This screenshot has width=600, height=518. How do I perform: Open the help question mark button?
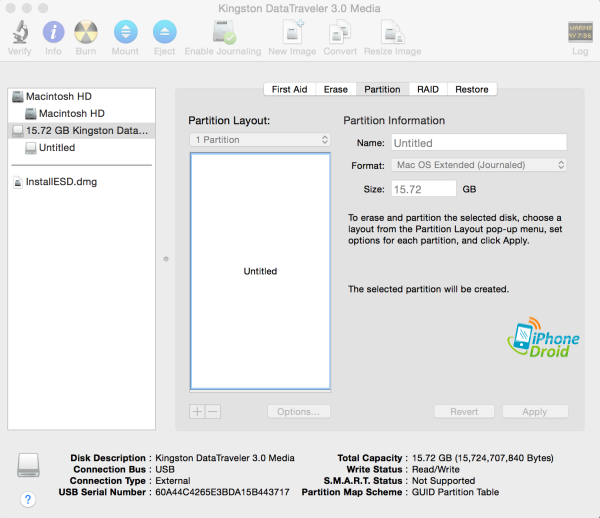click(x=28, y=499)
